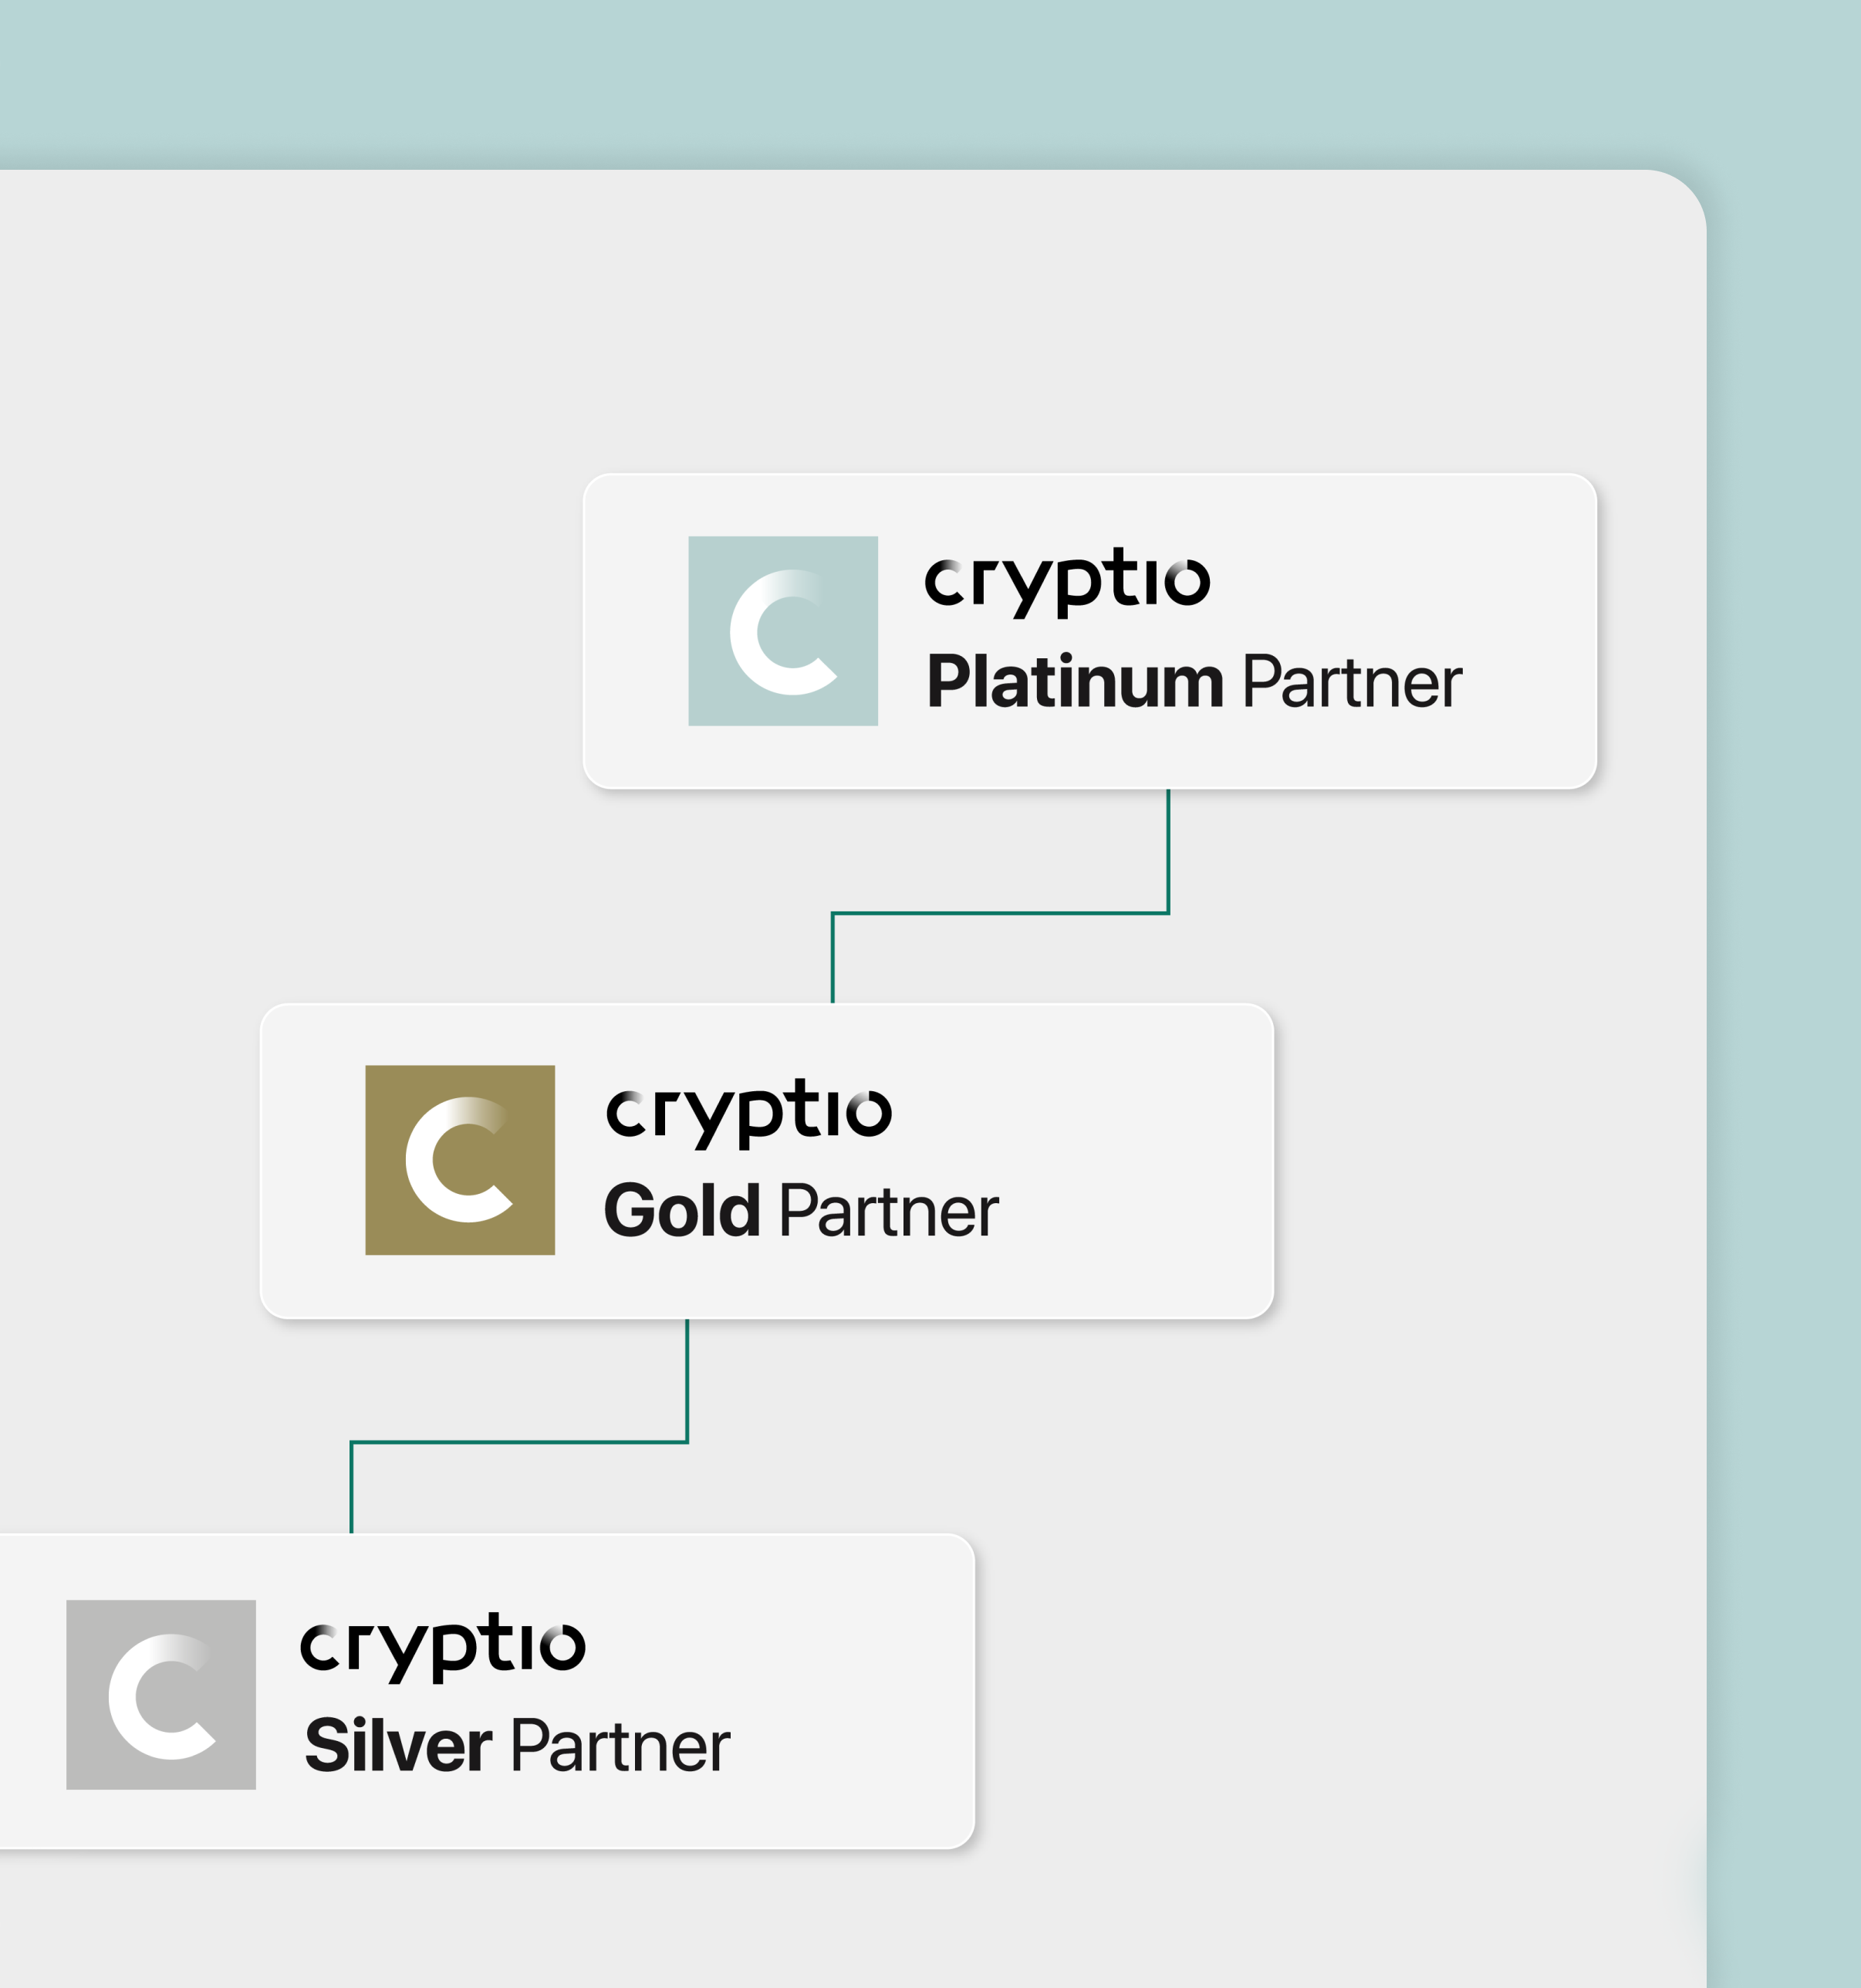This screenshot has width=1861, height=1988.
Task: Open the Silver Partner badge card
Action: click(487, 1691)
